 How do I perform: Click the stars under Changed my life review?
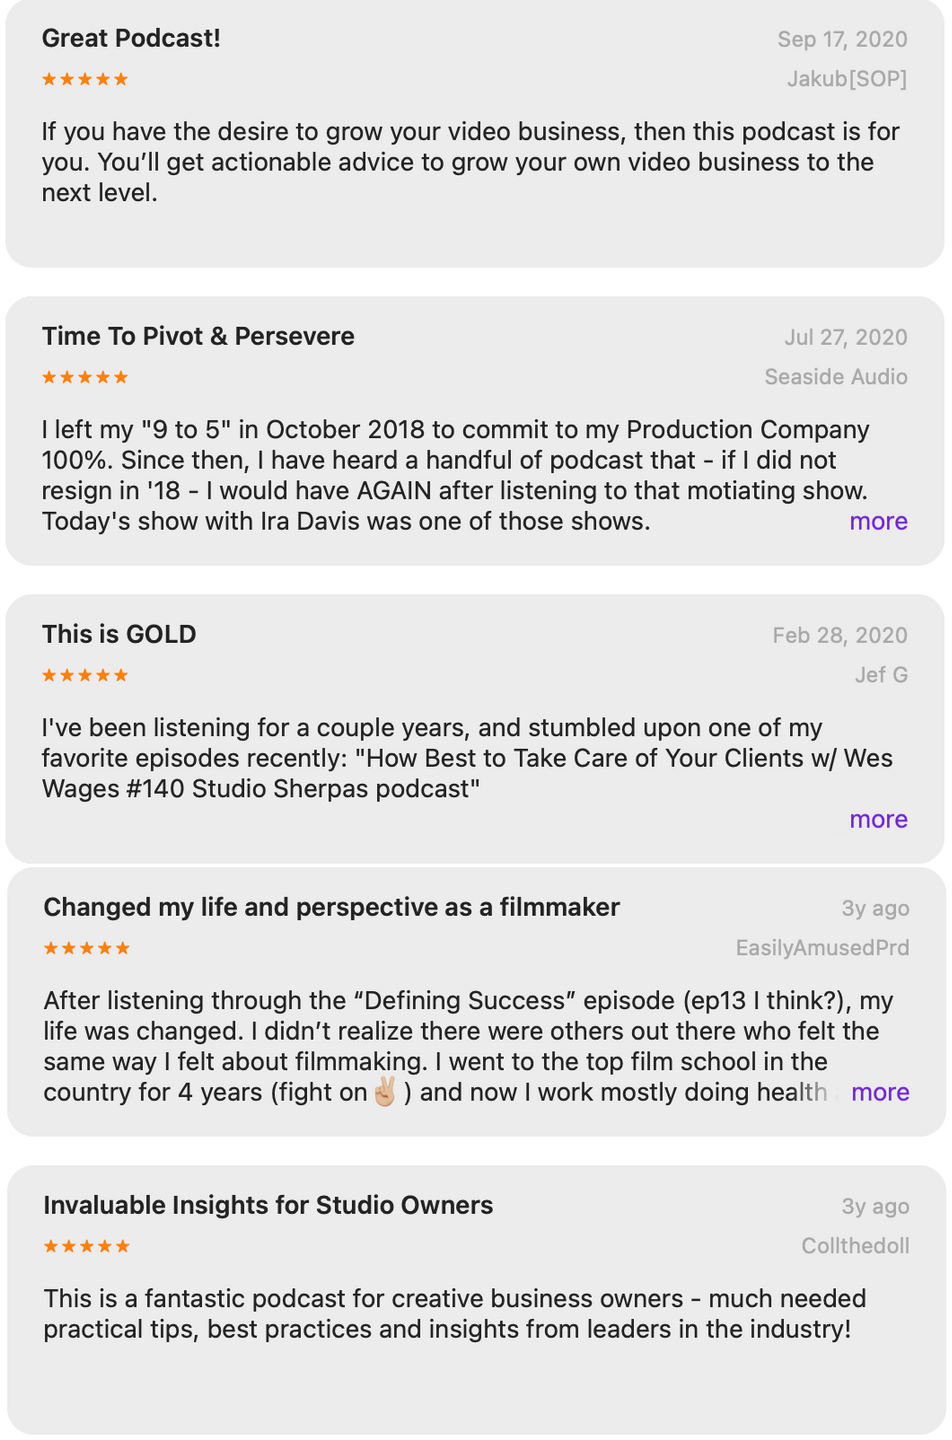coord(87,948)
